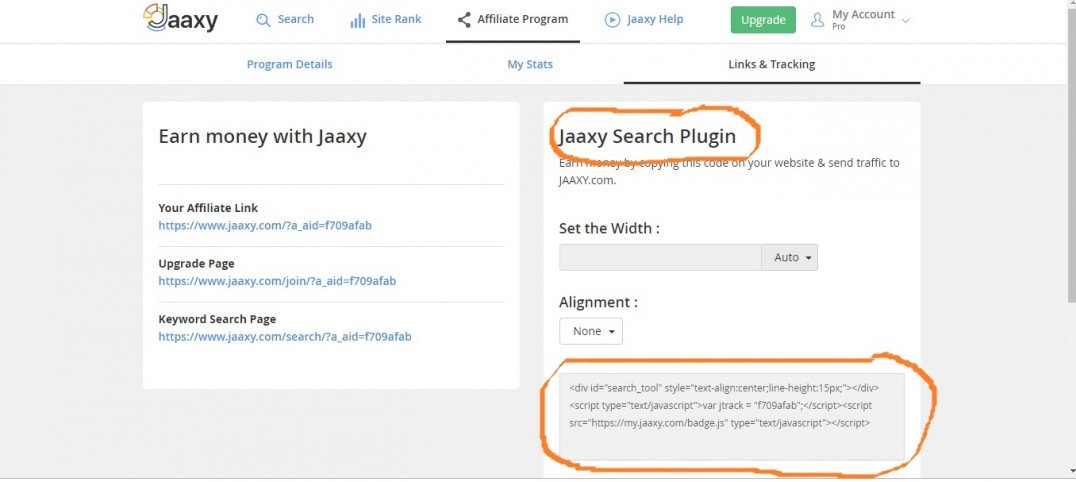
Task: Click the Jaaxy Help play icon
Action: (x=612, y=20)
